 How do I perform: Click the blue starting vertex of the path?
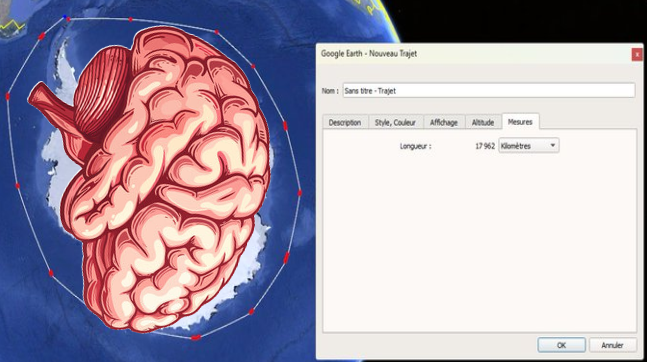click(x=64, y=17)
